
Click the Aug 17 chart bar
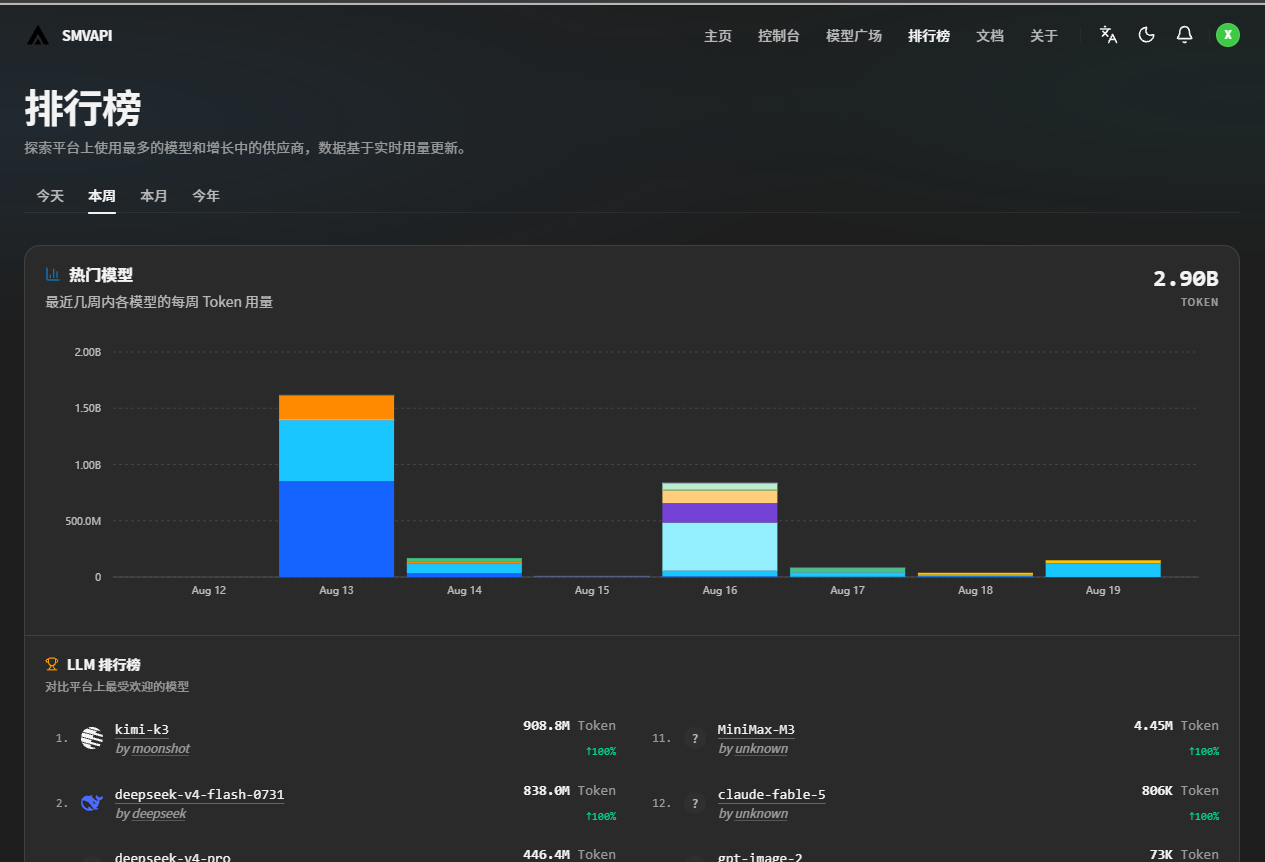[x=847, y=572]
